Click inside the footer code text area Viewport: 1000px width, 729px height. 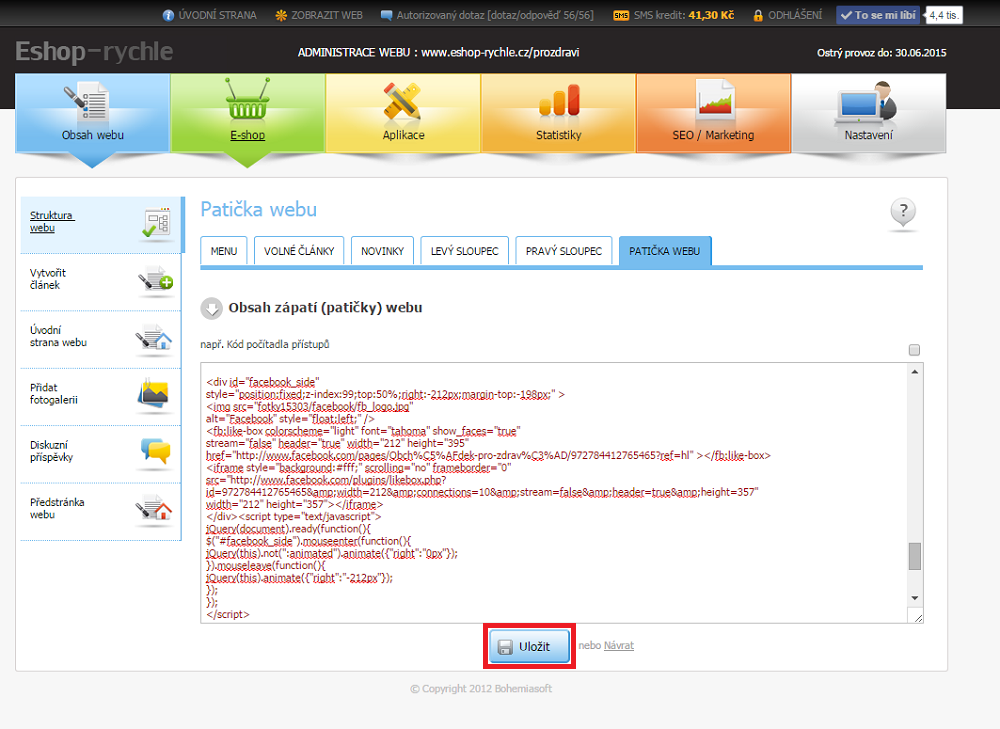[x=554, y=492]
